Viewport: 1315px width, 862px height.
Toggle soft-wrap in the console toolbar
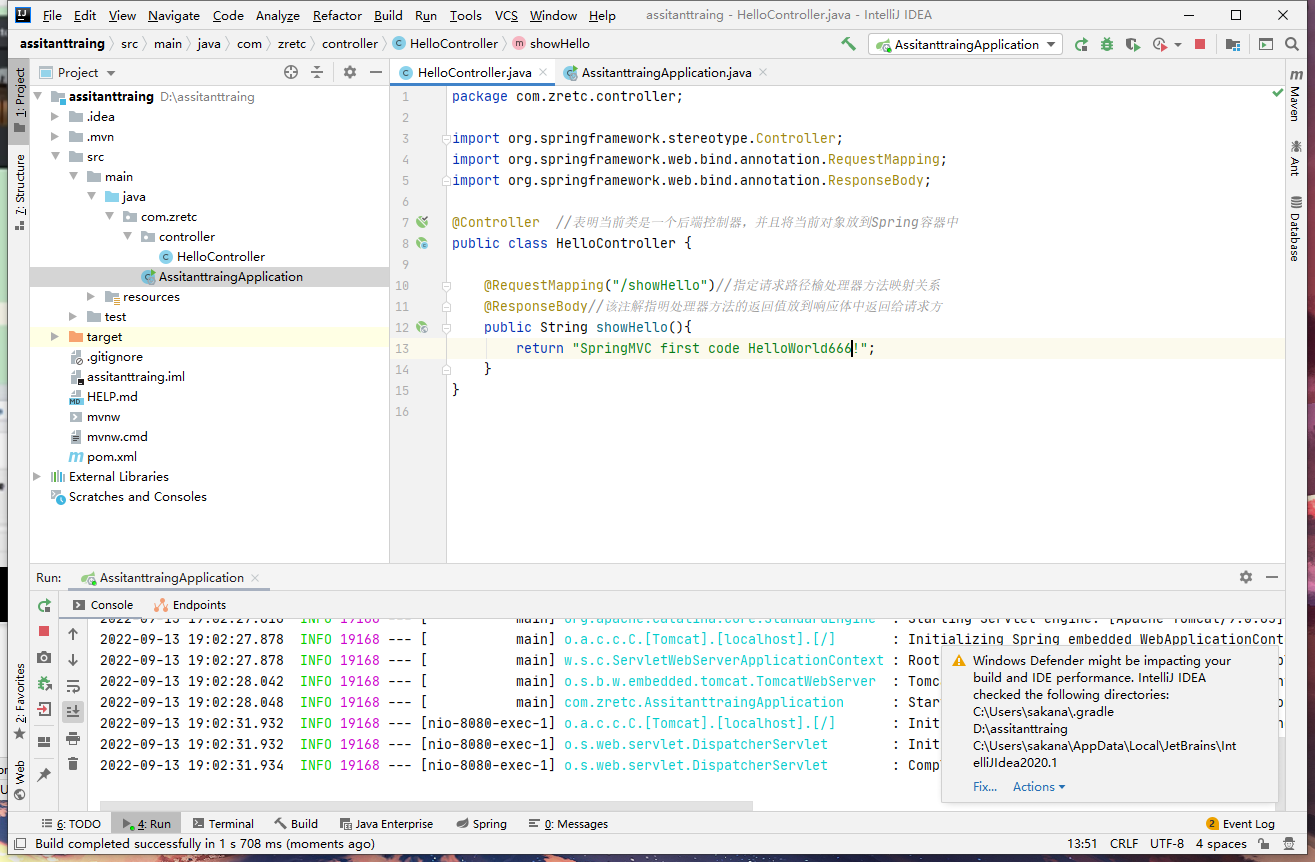(x=73, y=685)
